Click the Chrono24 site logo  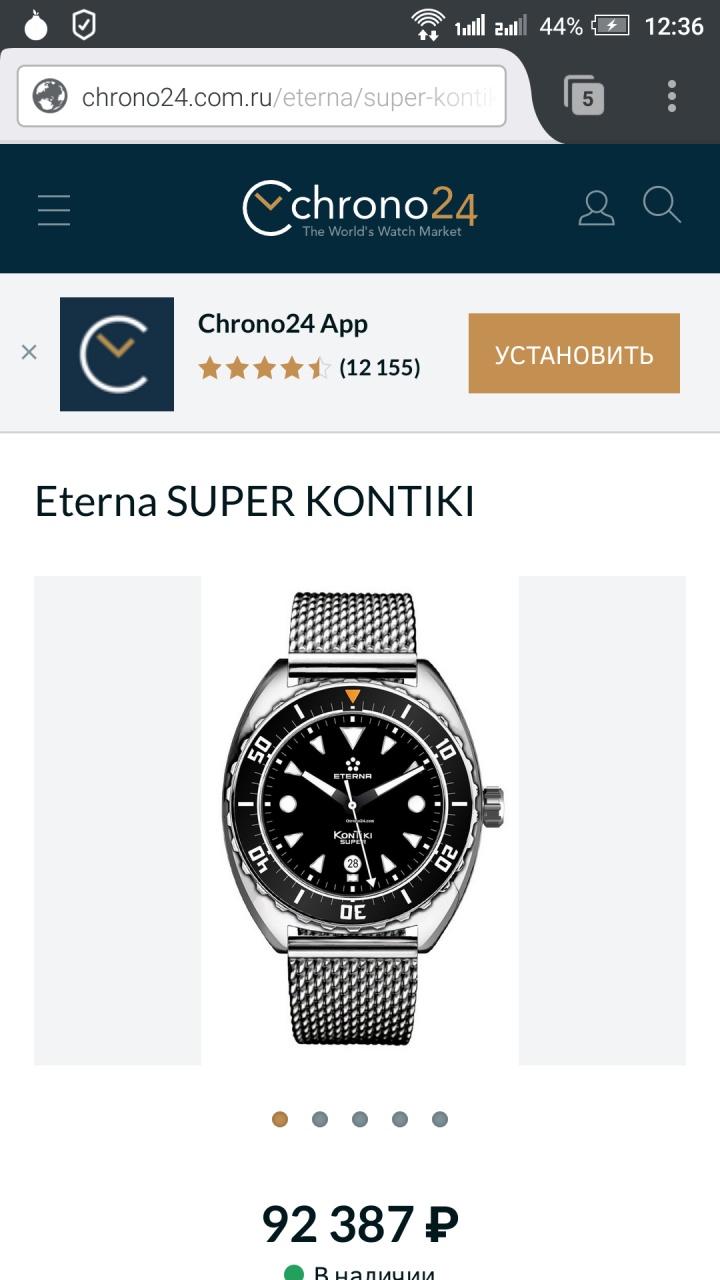[360, 208]
